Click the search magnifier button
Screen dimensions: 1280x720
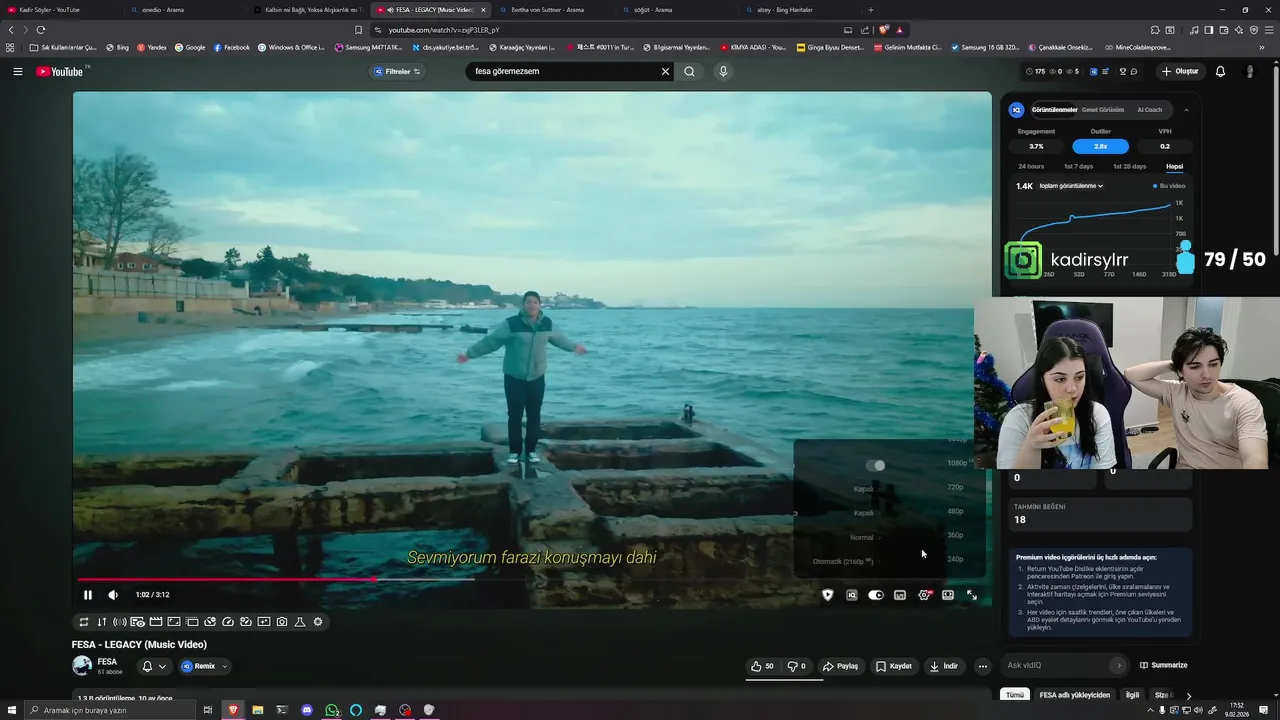tap(689, 72)
